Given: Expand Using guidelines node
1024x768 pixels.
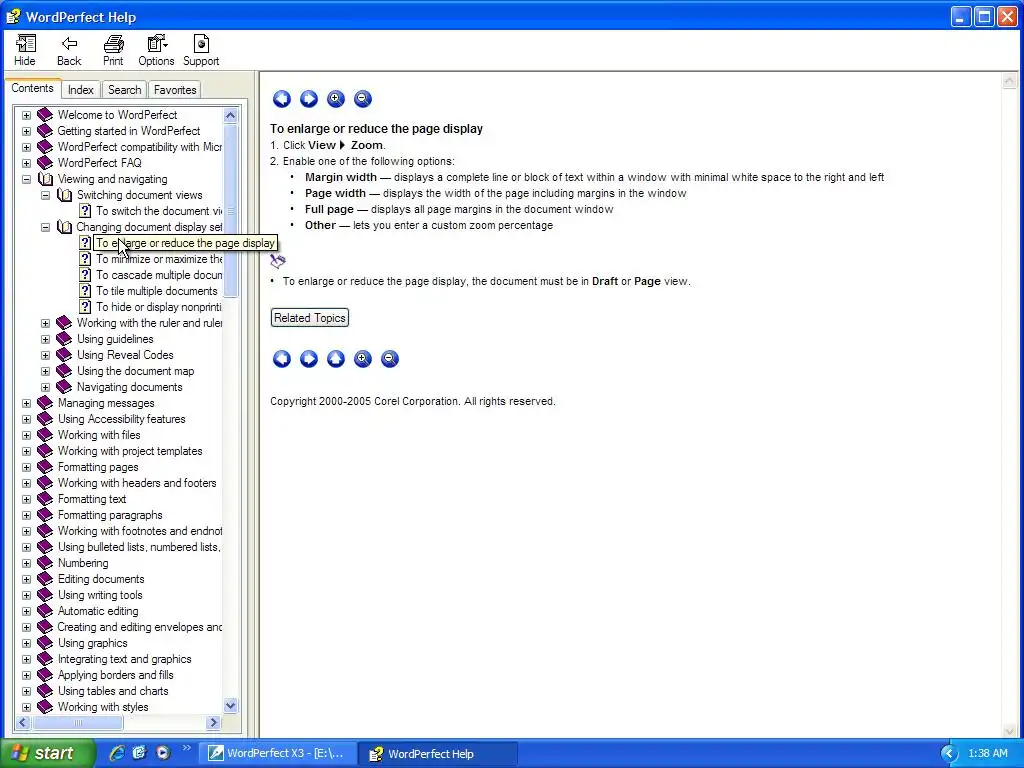Looking at the screenshot, I should pyautogui.click(x=45, y=340).
